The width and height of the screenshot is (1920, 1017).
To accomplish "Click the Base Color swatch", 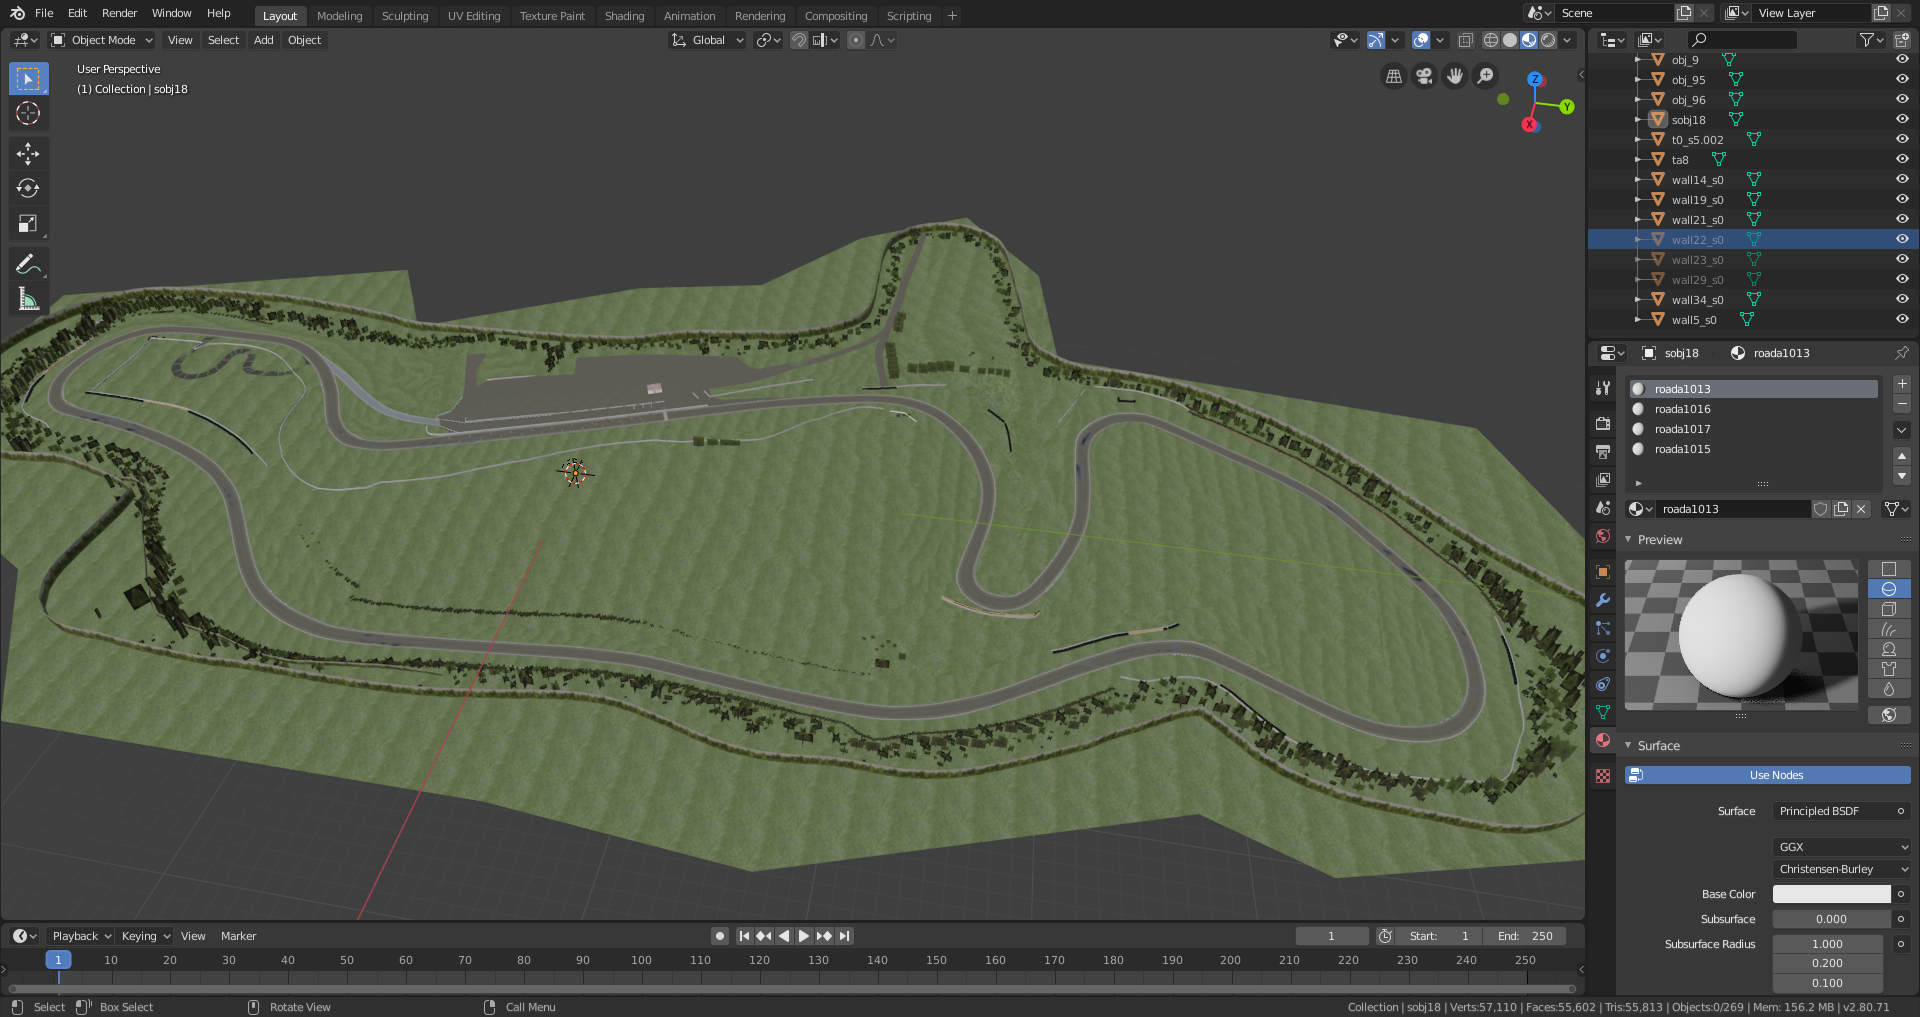I will point(1831,894).
